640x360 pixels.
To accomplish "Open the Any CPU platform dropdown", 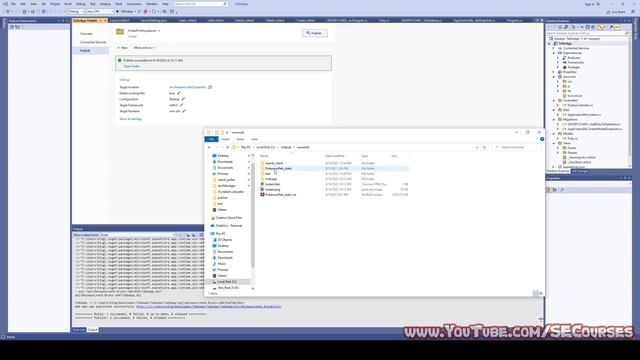I will click(100, 11).
